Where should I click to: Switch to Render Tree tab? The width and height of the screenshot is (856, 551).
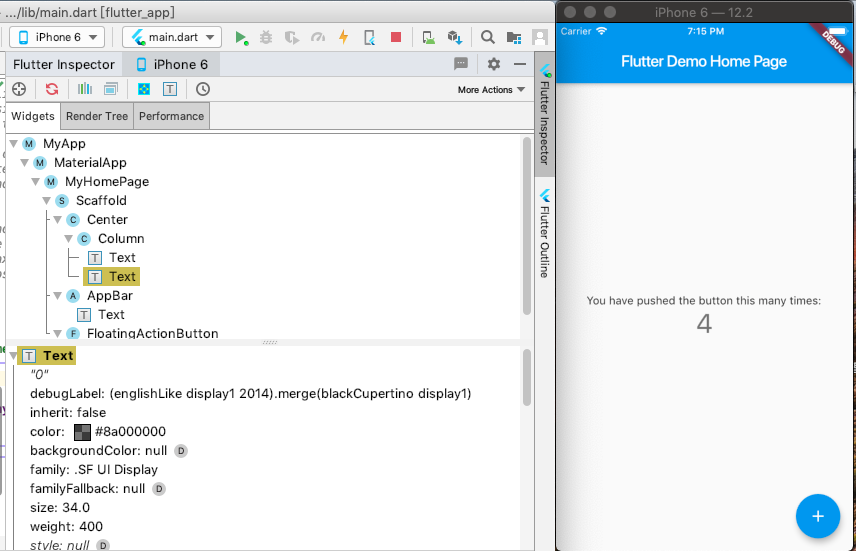tap(97, 116)
